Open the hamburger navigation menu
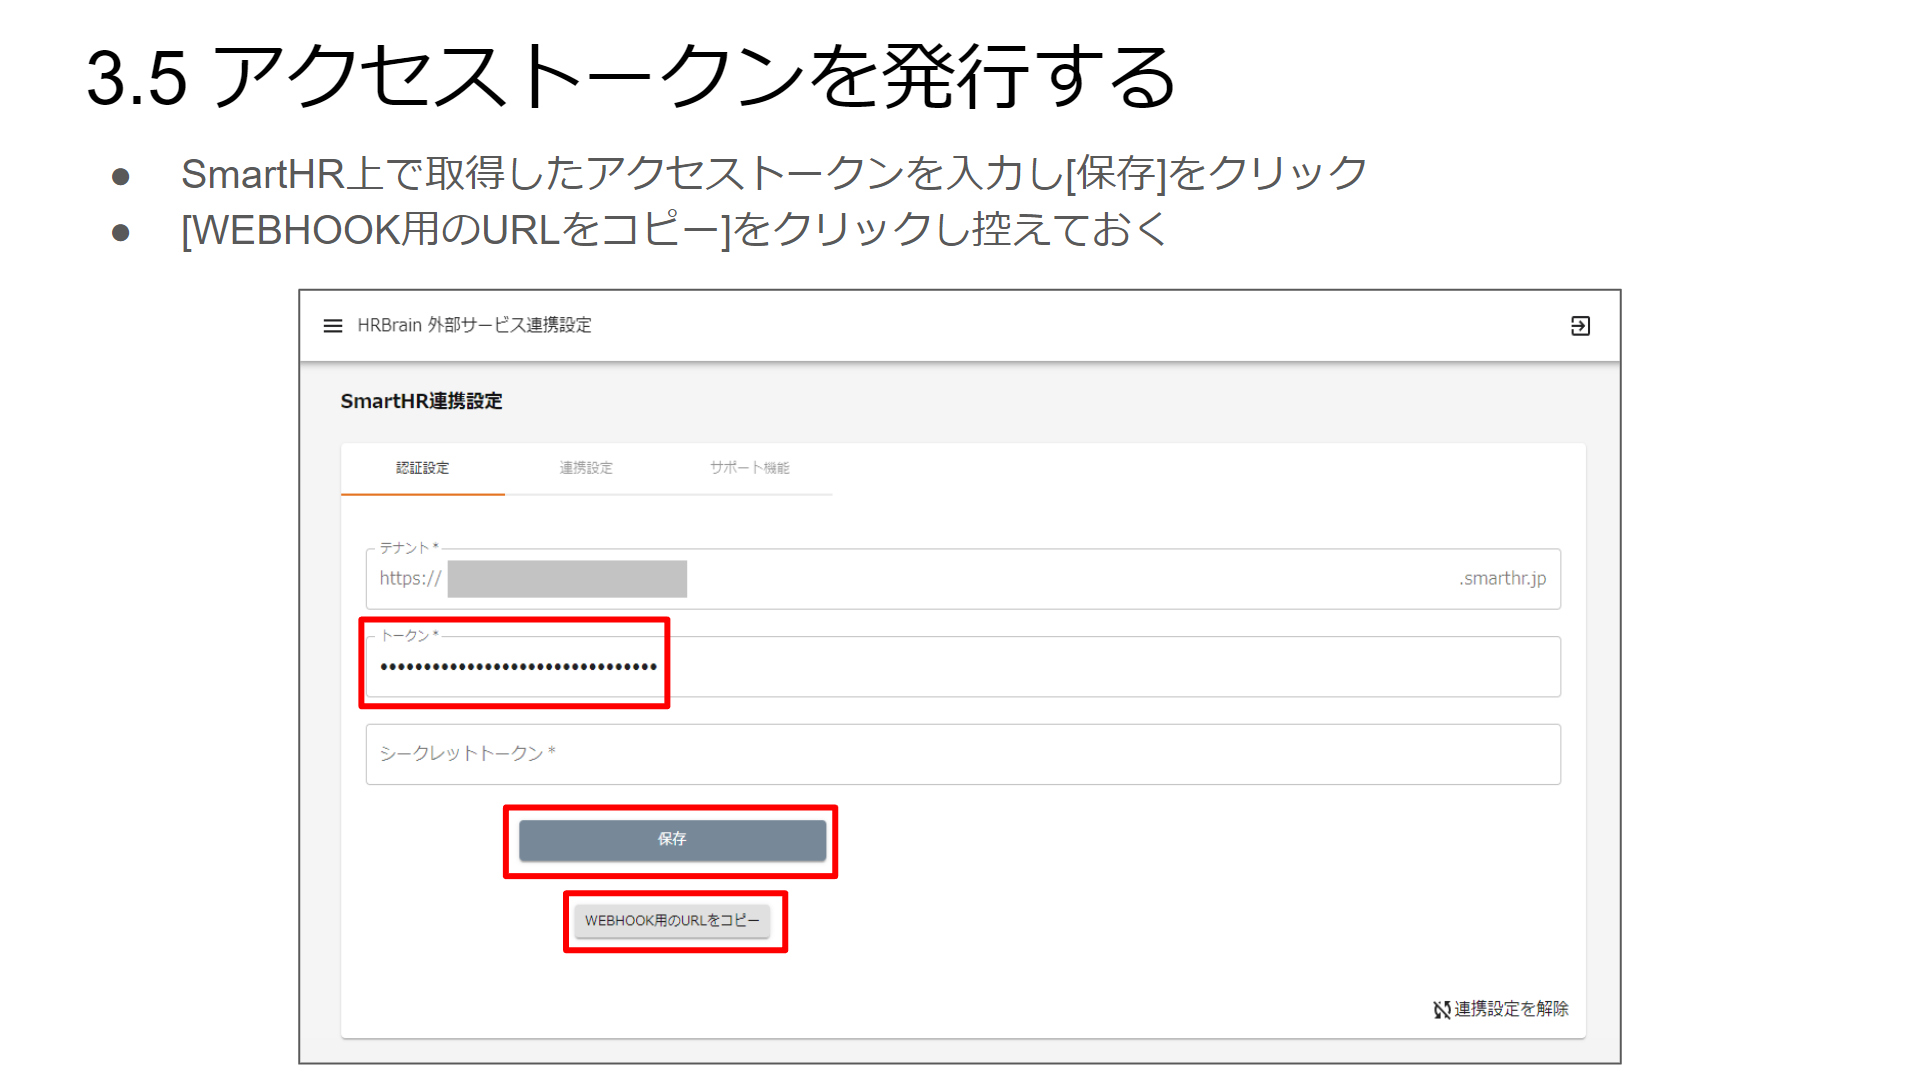Screen dimensions: 1920x1080 coord(333,326)
